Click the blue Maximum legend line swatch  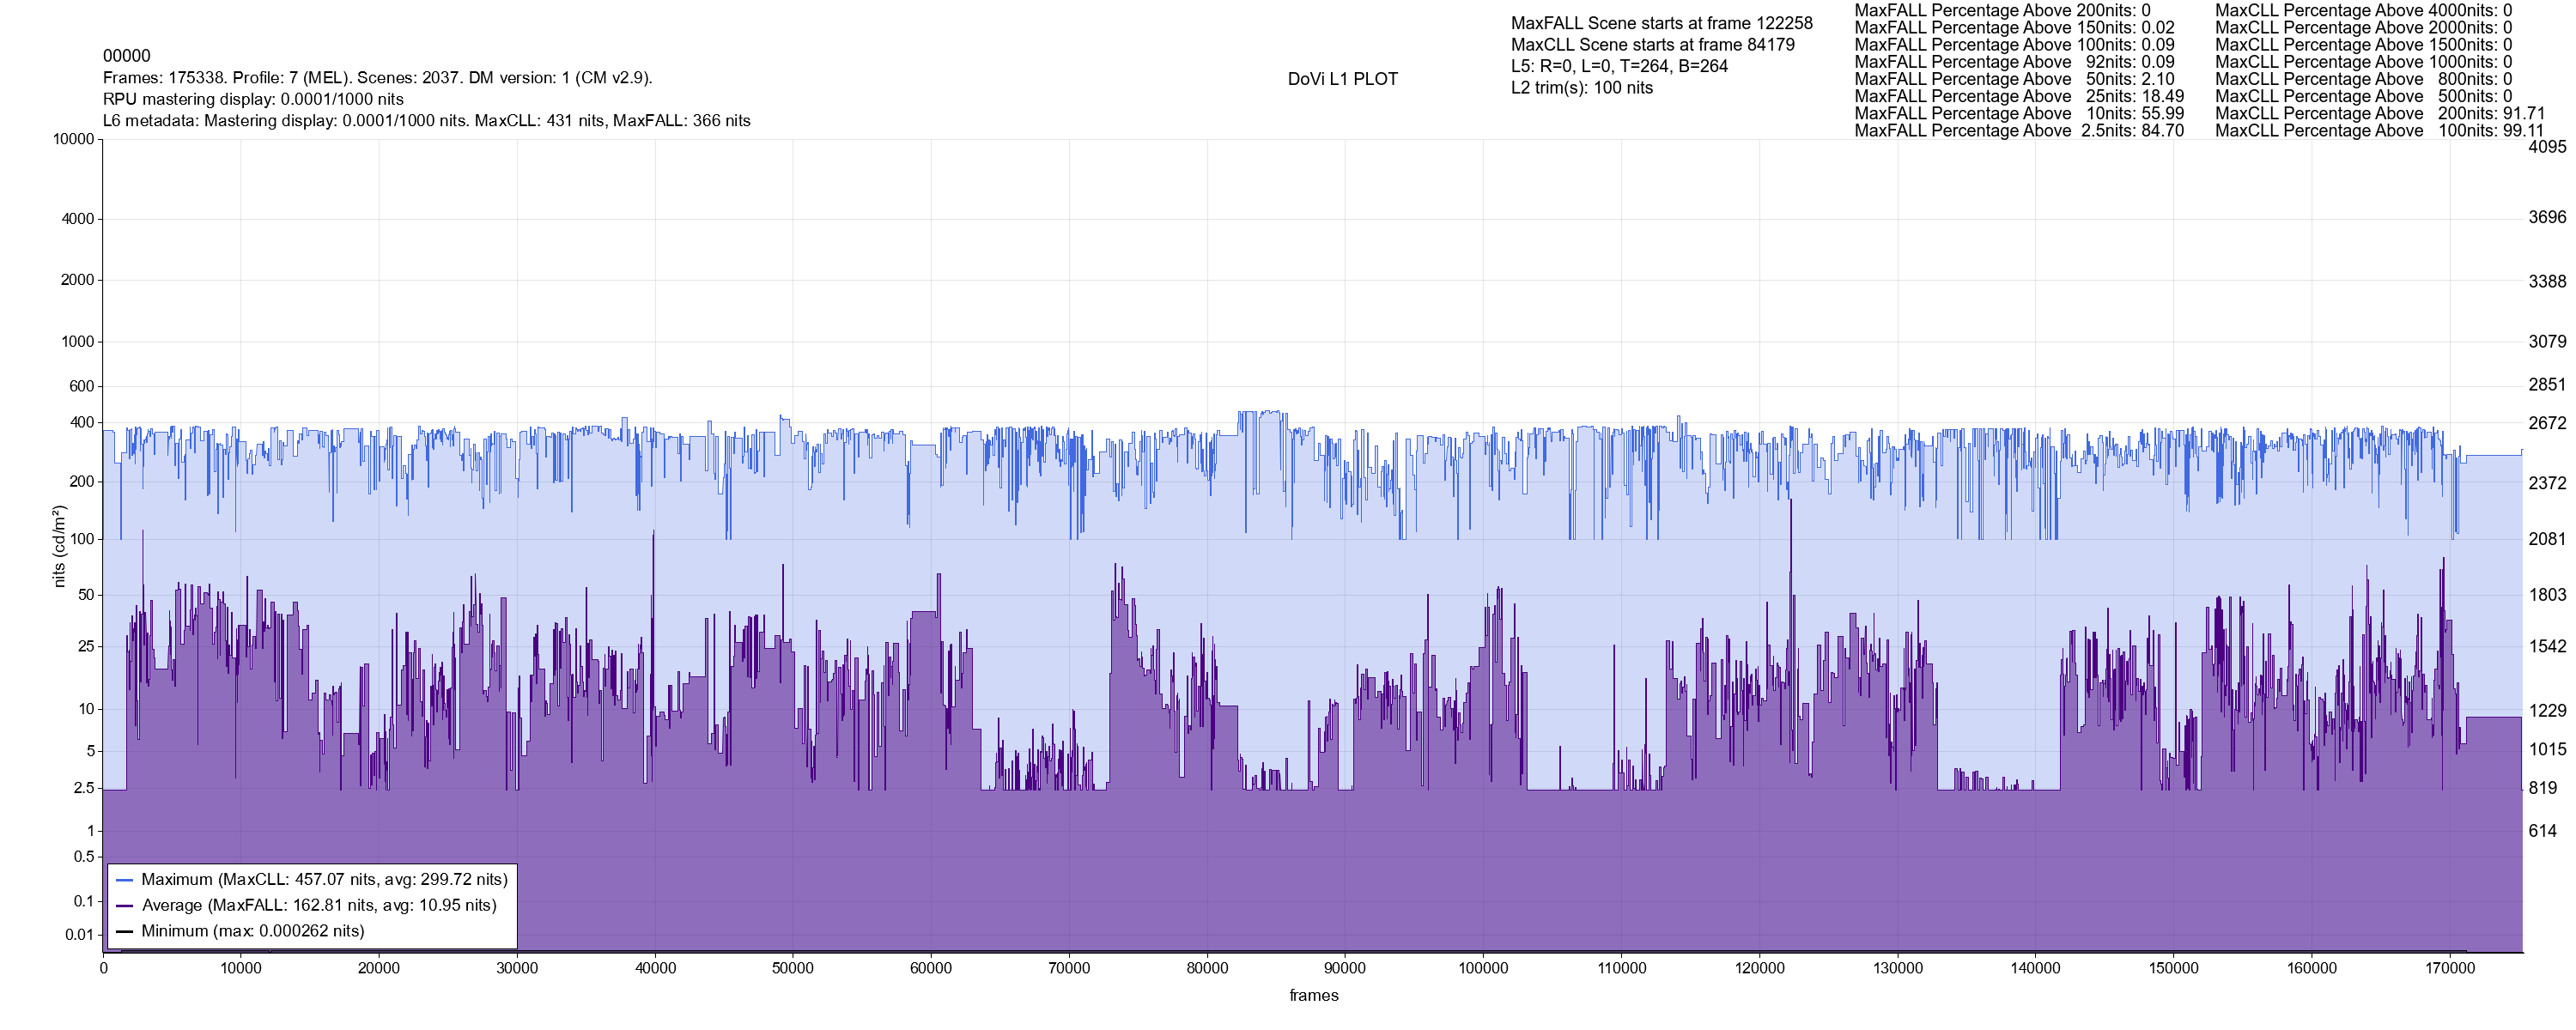tap(125, 880)
